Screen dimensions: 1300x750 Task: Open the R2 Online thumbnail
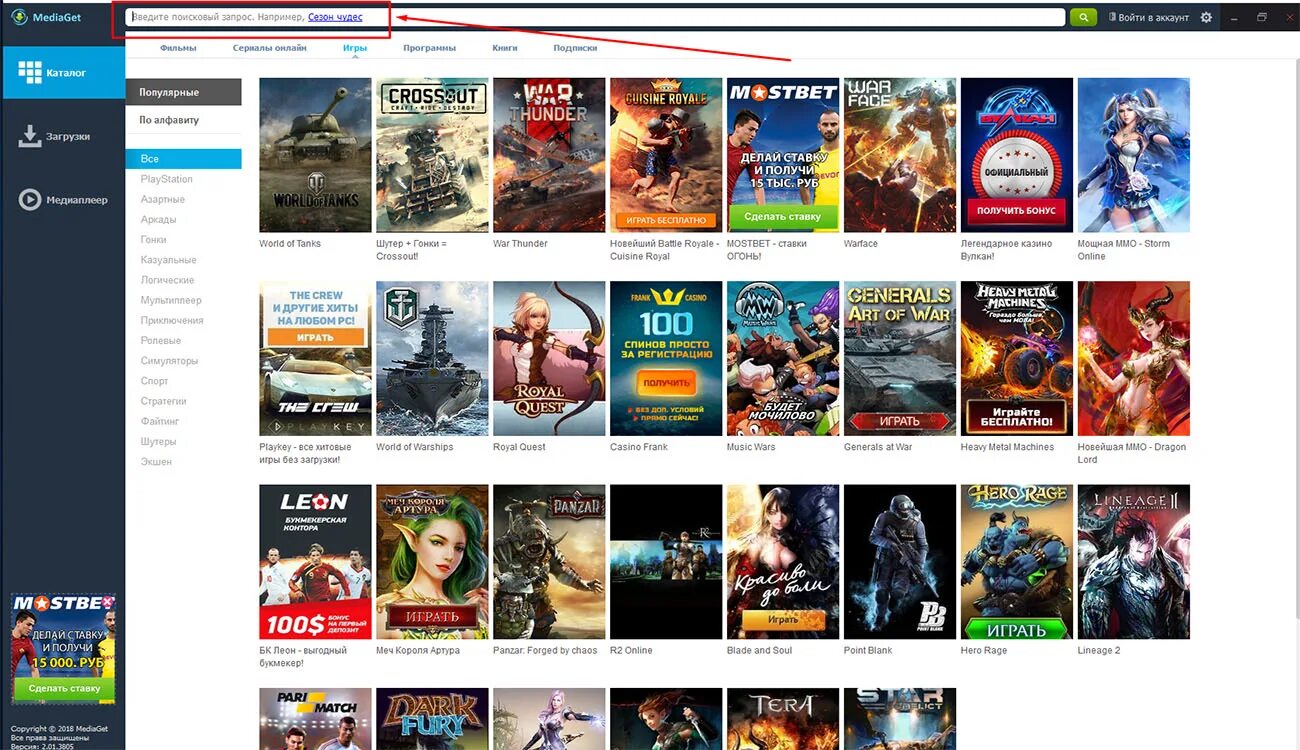[x=666, y=562]
